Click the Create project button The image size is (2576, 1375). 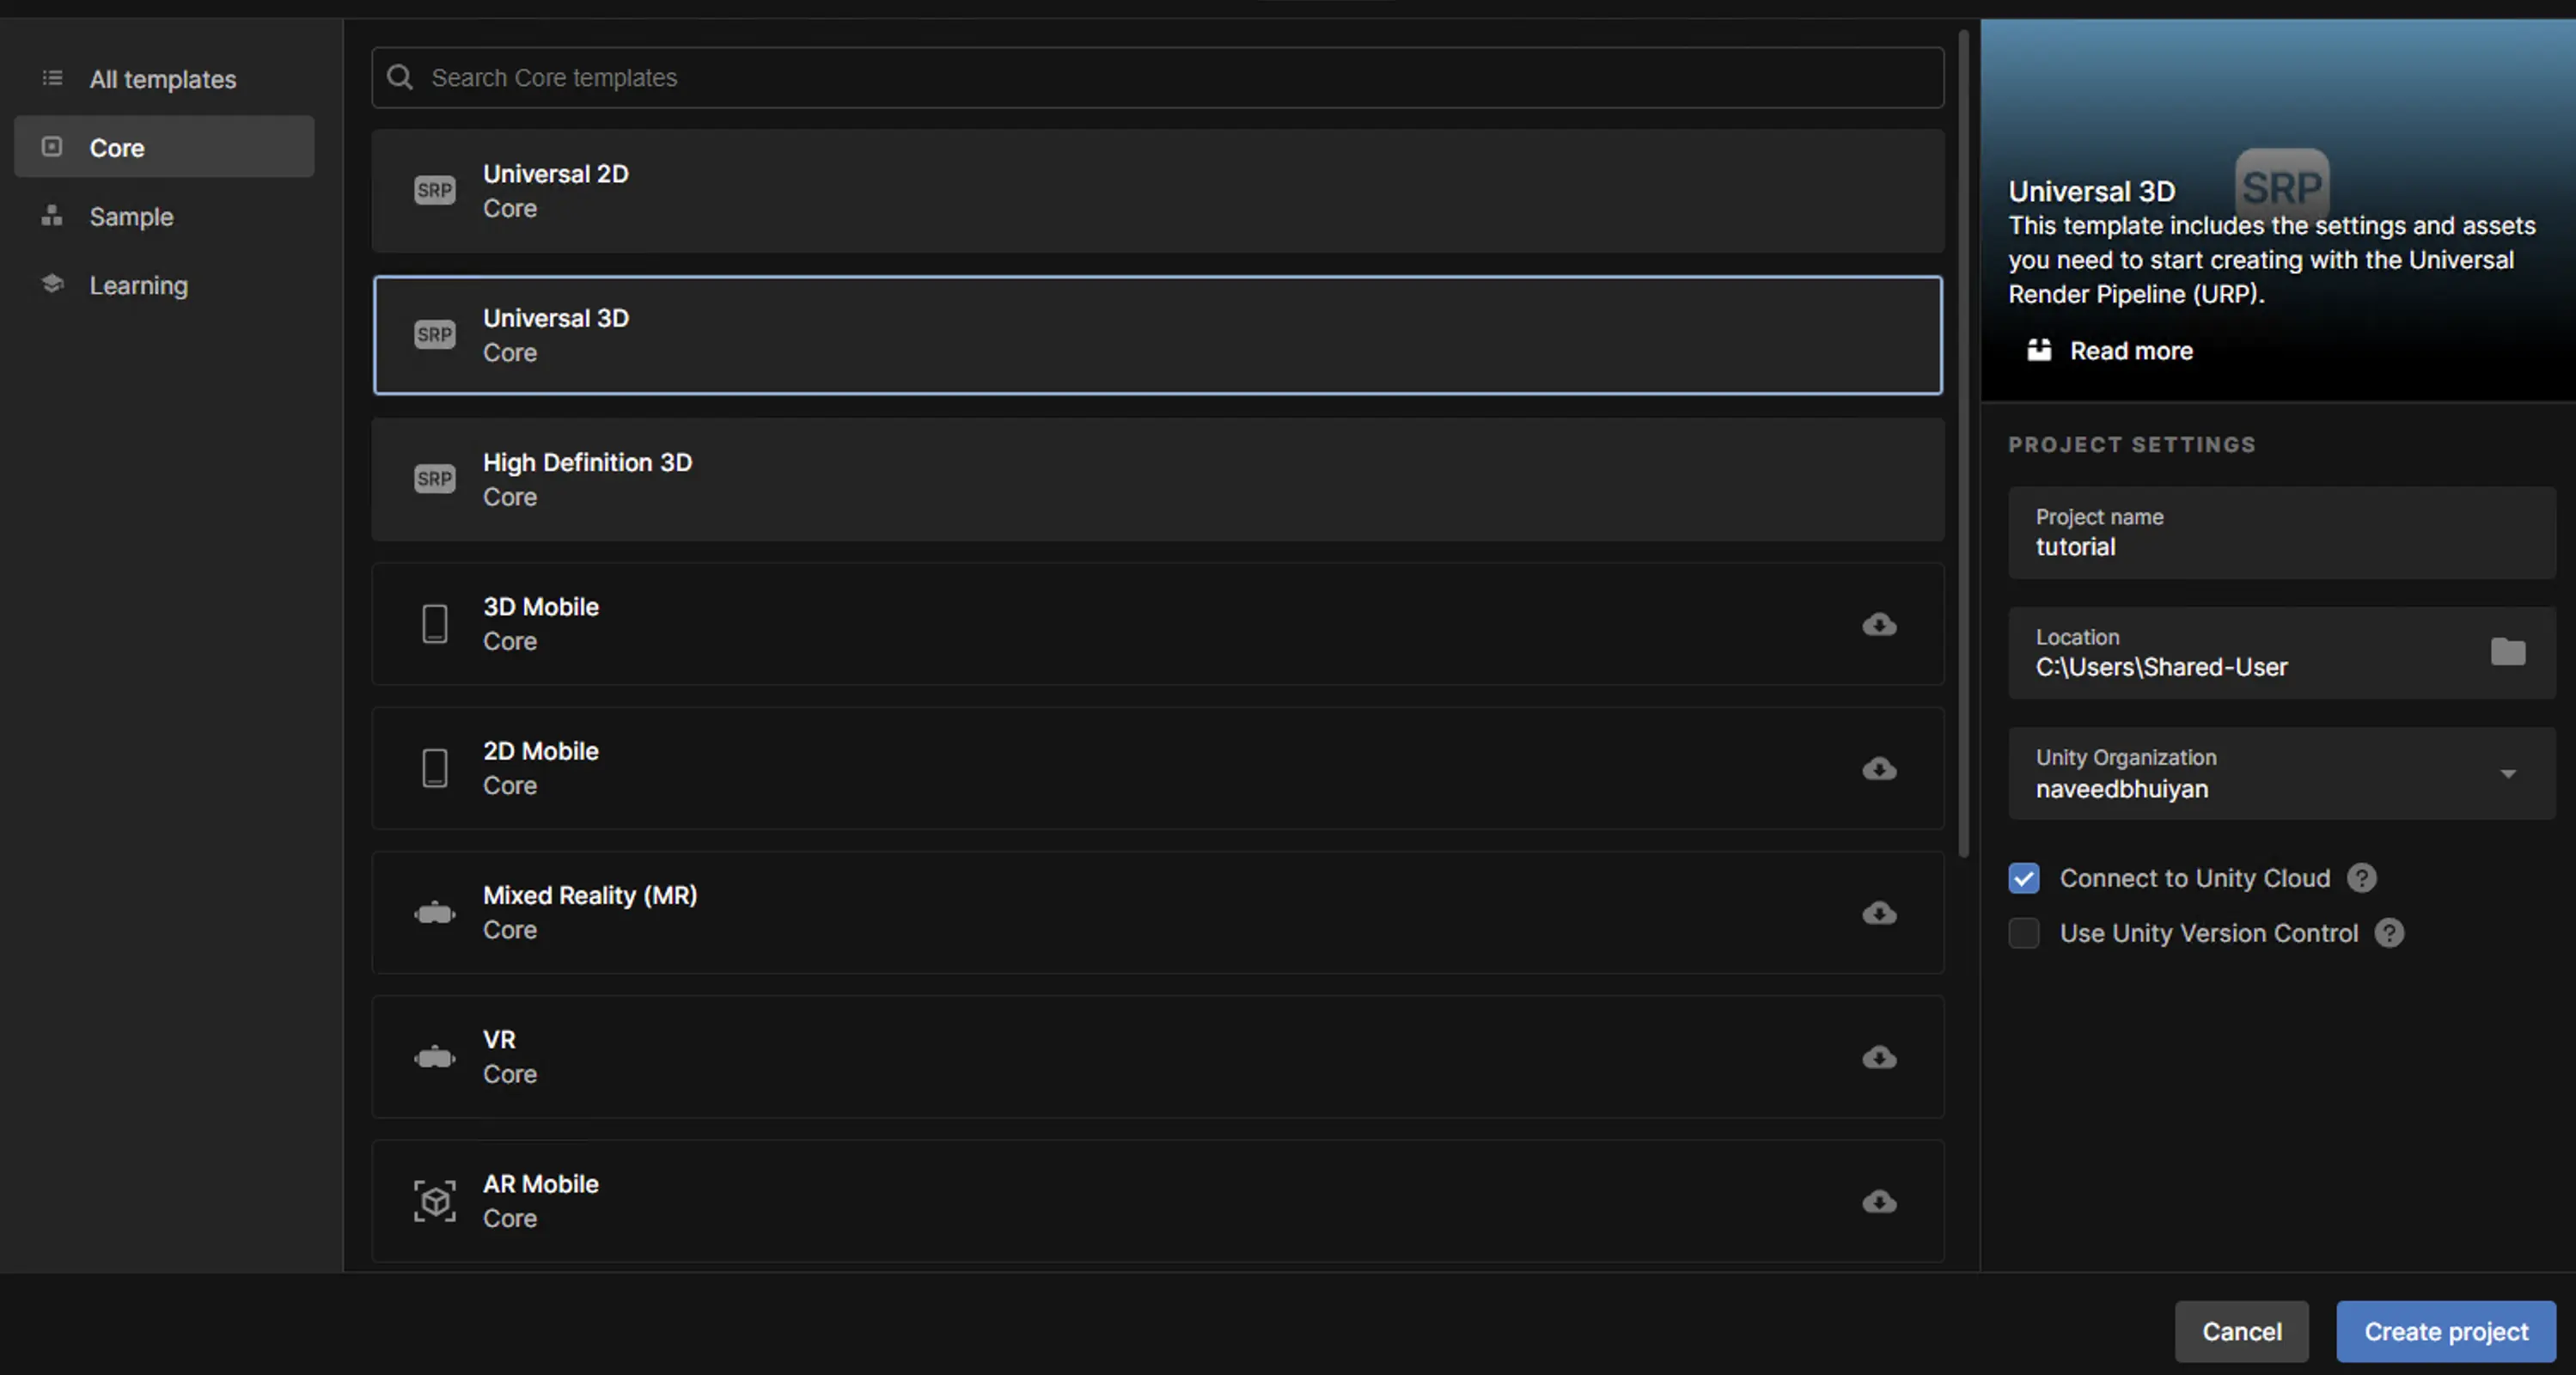point(2445,1332)
